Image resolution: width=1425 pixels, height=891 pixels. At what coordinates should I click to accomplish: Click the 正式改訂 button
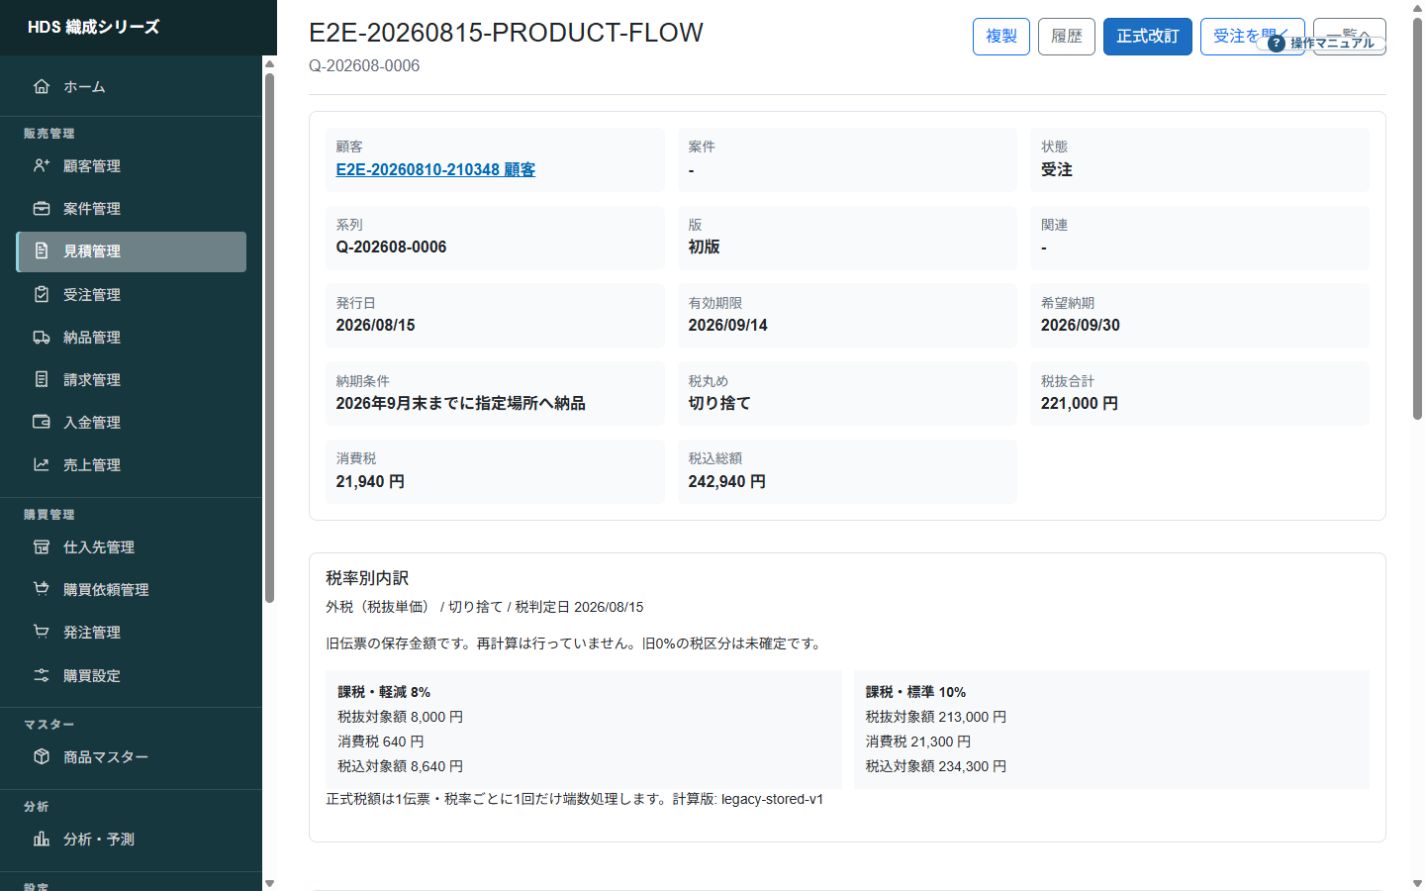pos(1147,36)
